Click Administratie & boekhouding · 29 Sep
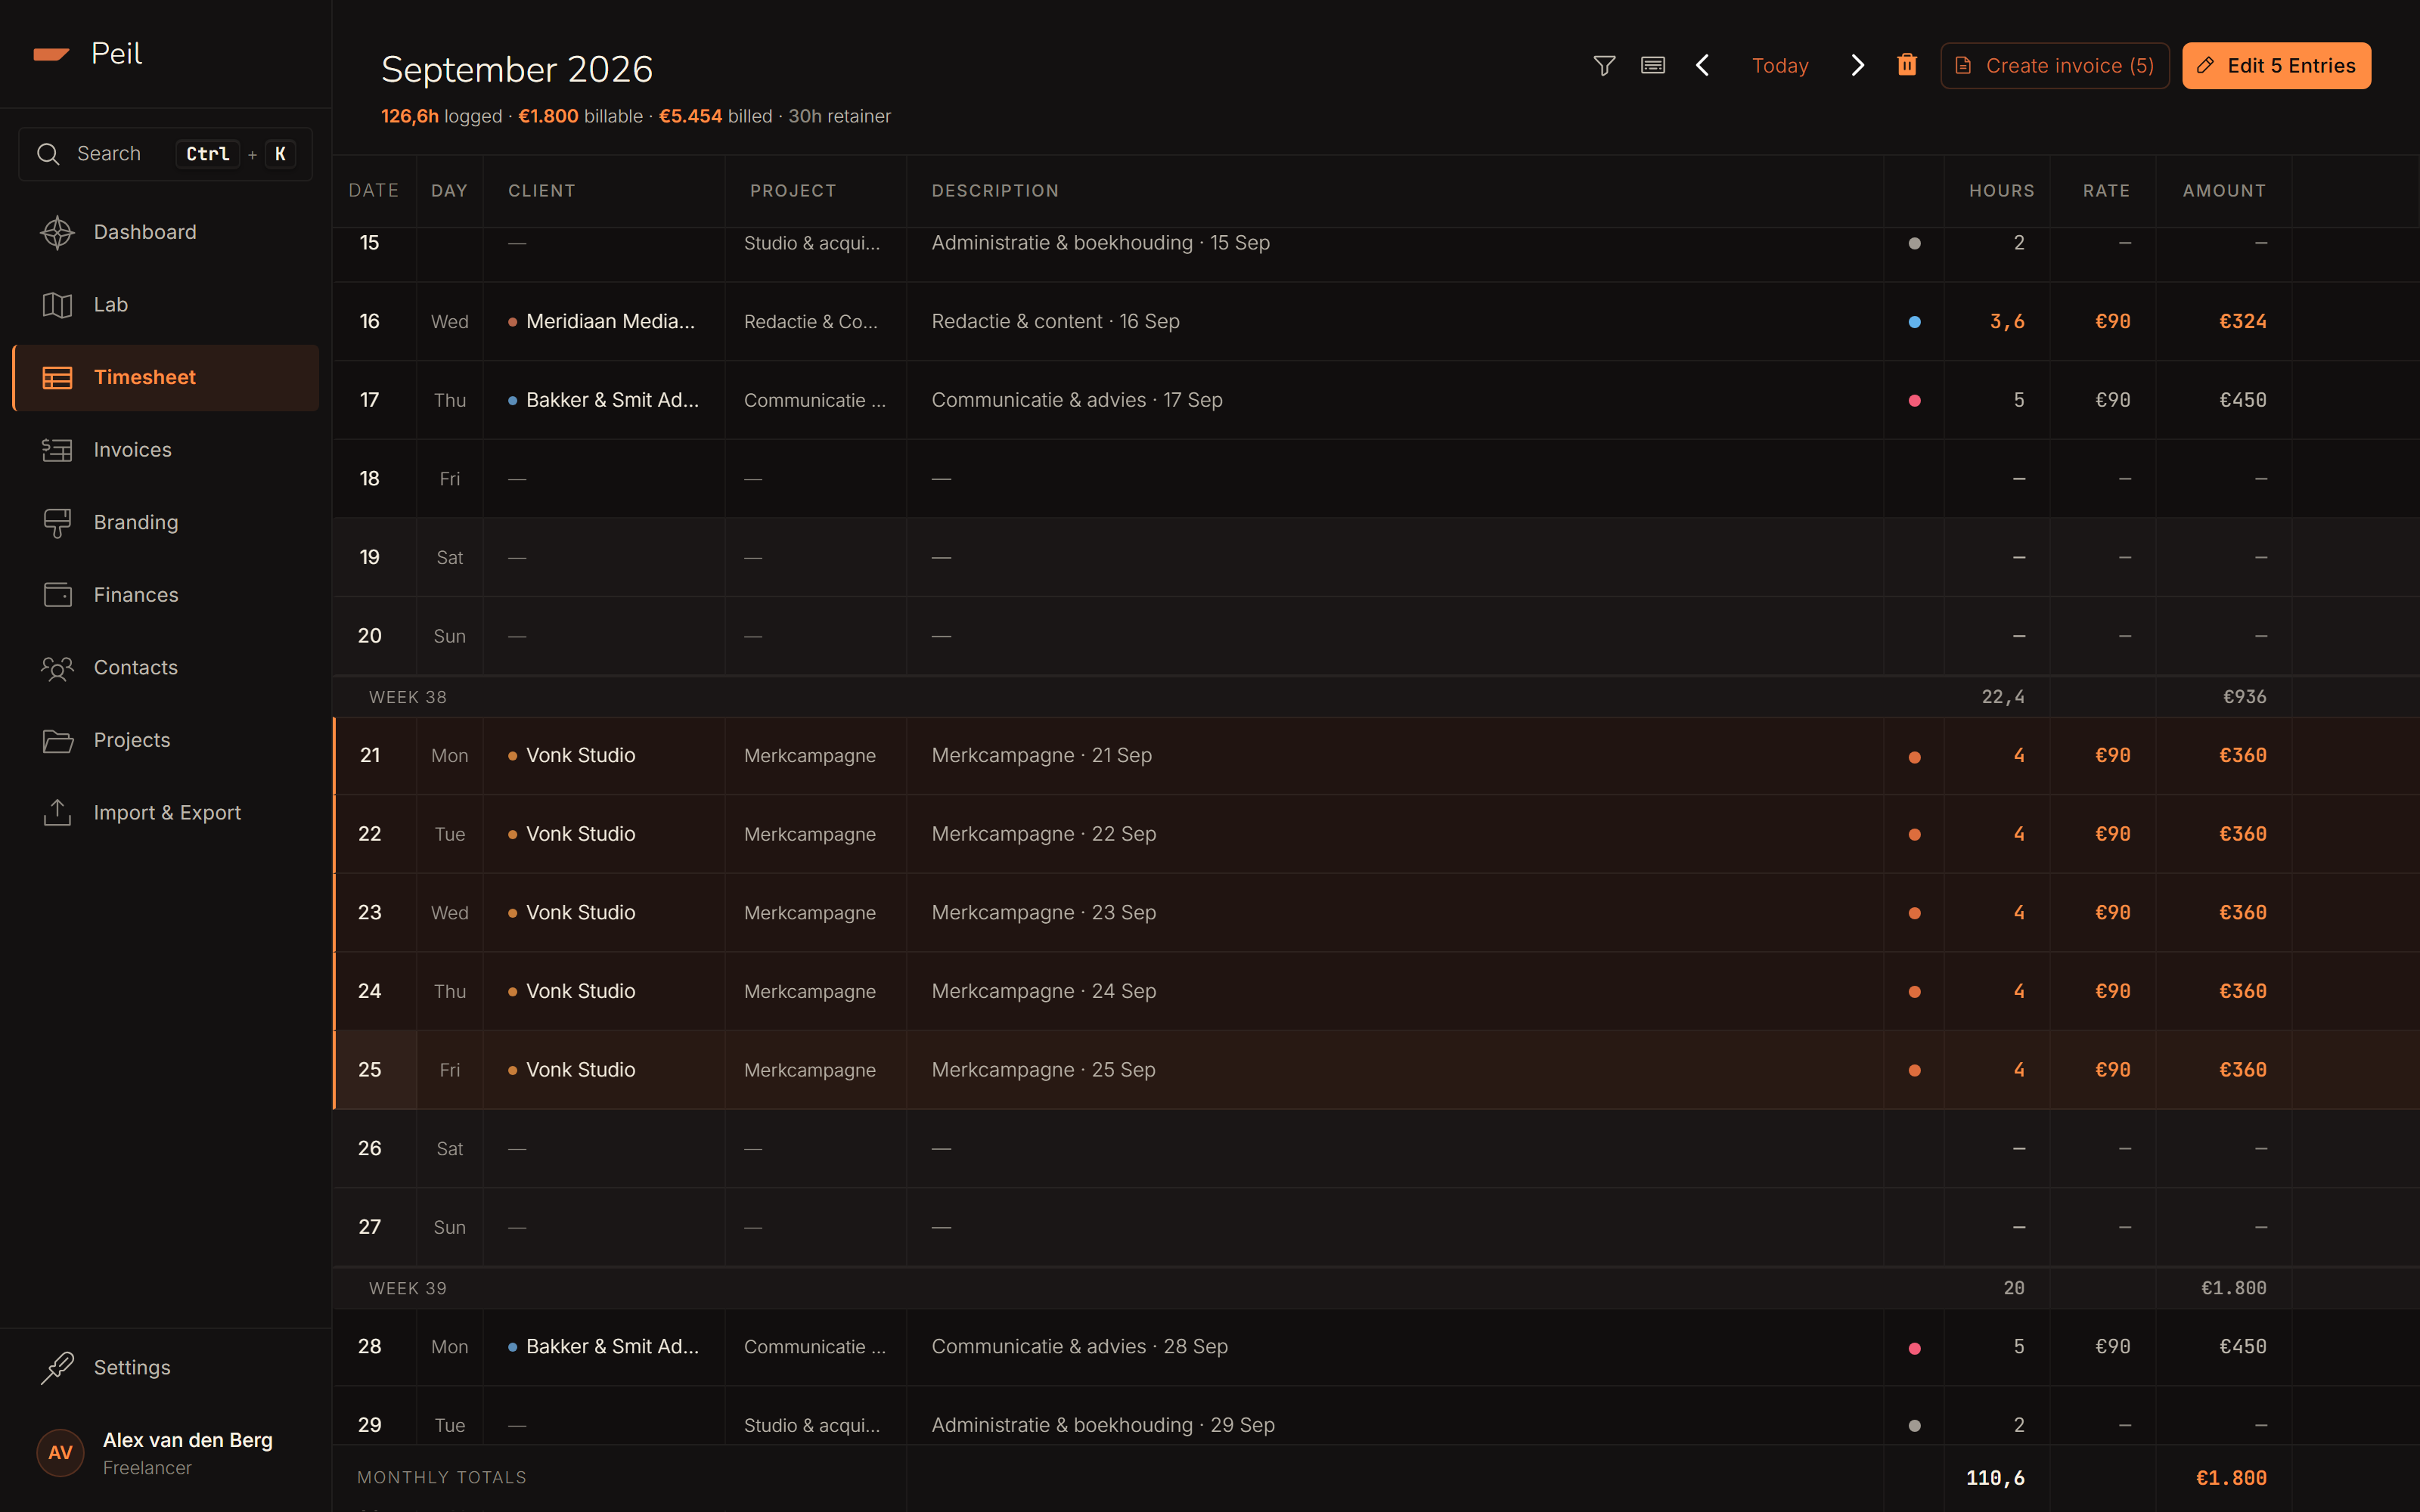This screenshot has height=1512, width=2420. pyautogui.click(x=1103, y=1425)
